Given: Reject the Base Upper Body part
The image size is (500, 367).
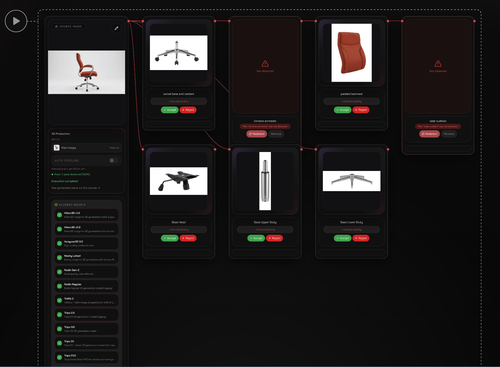Looking at the screenshot, I should click(275, 238).
